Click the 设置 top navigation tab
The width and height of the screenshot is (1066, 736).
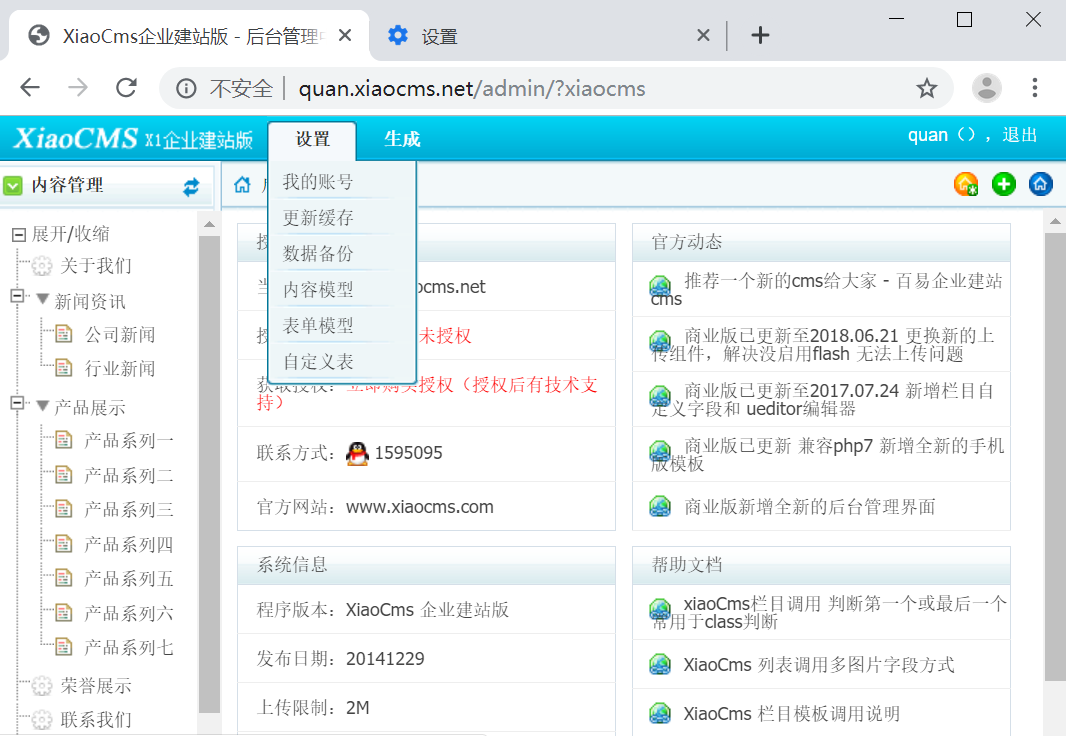[312, 139]
